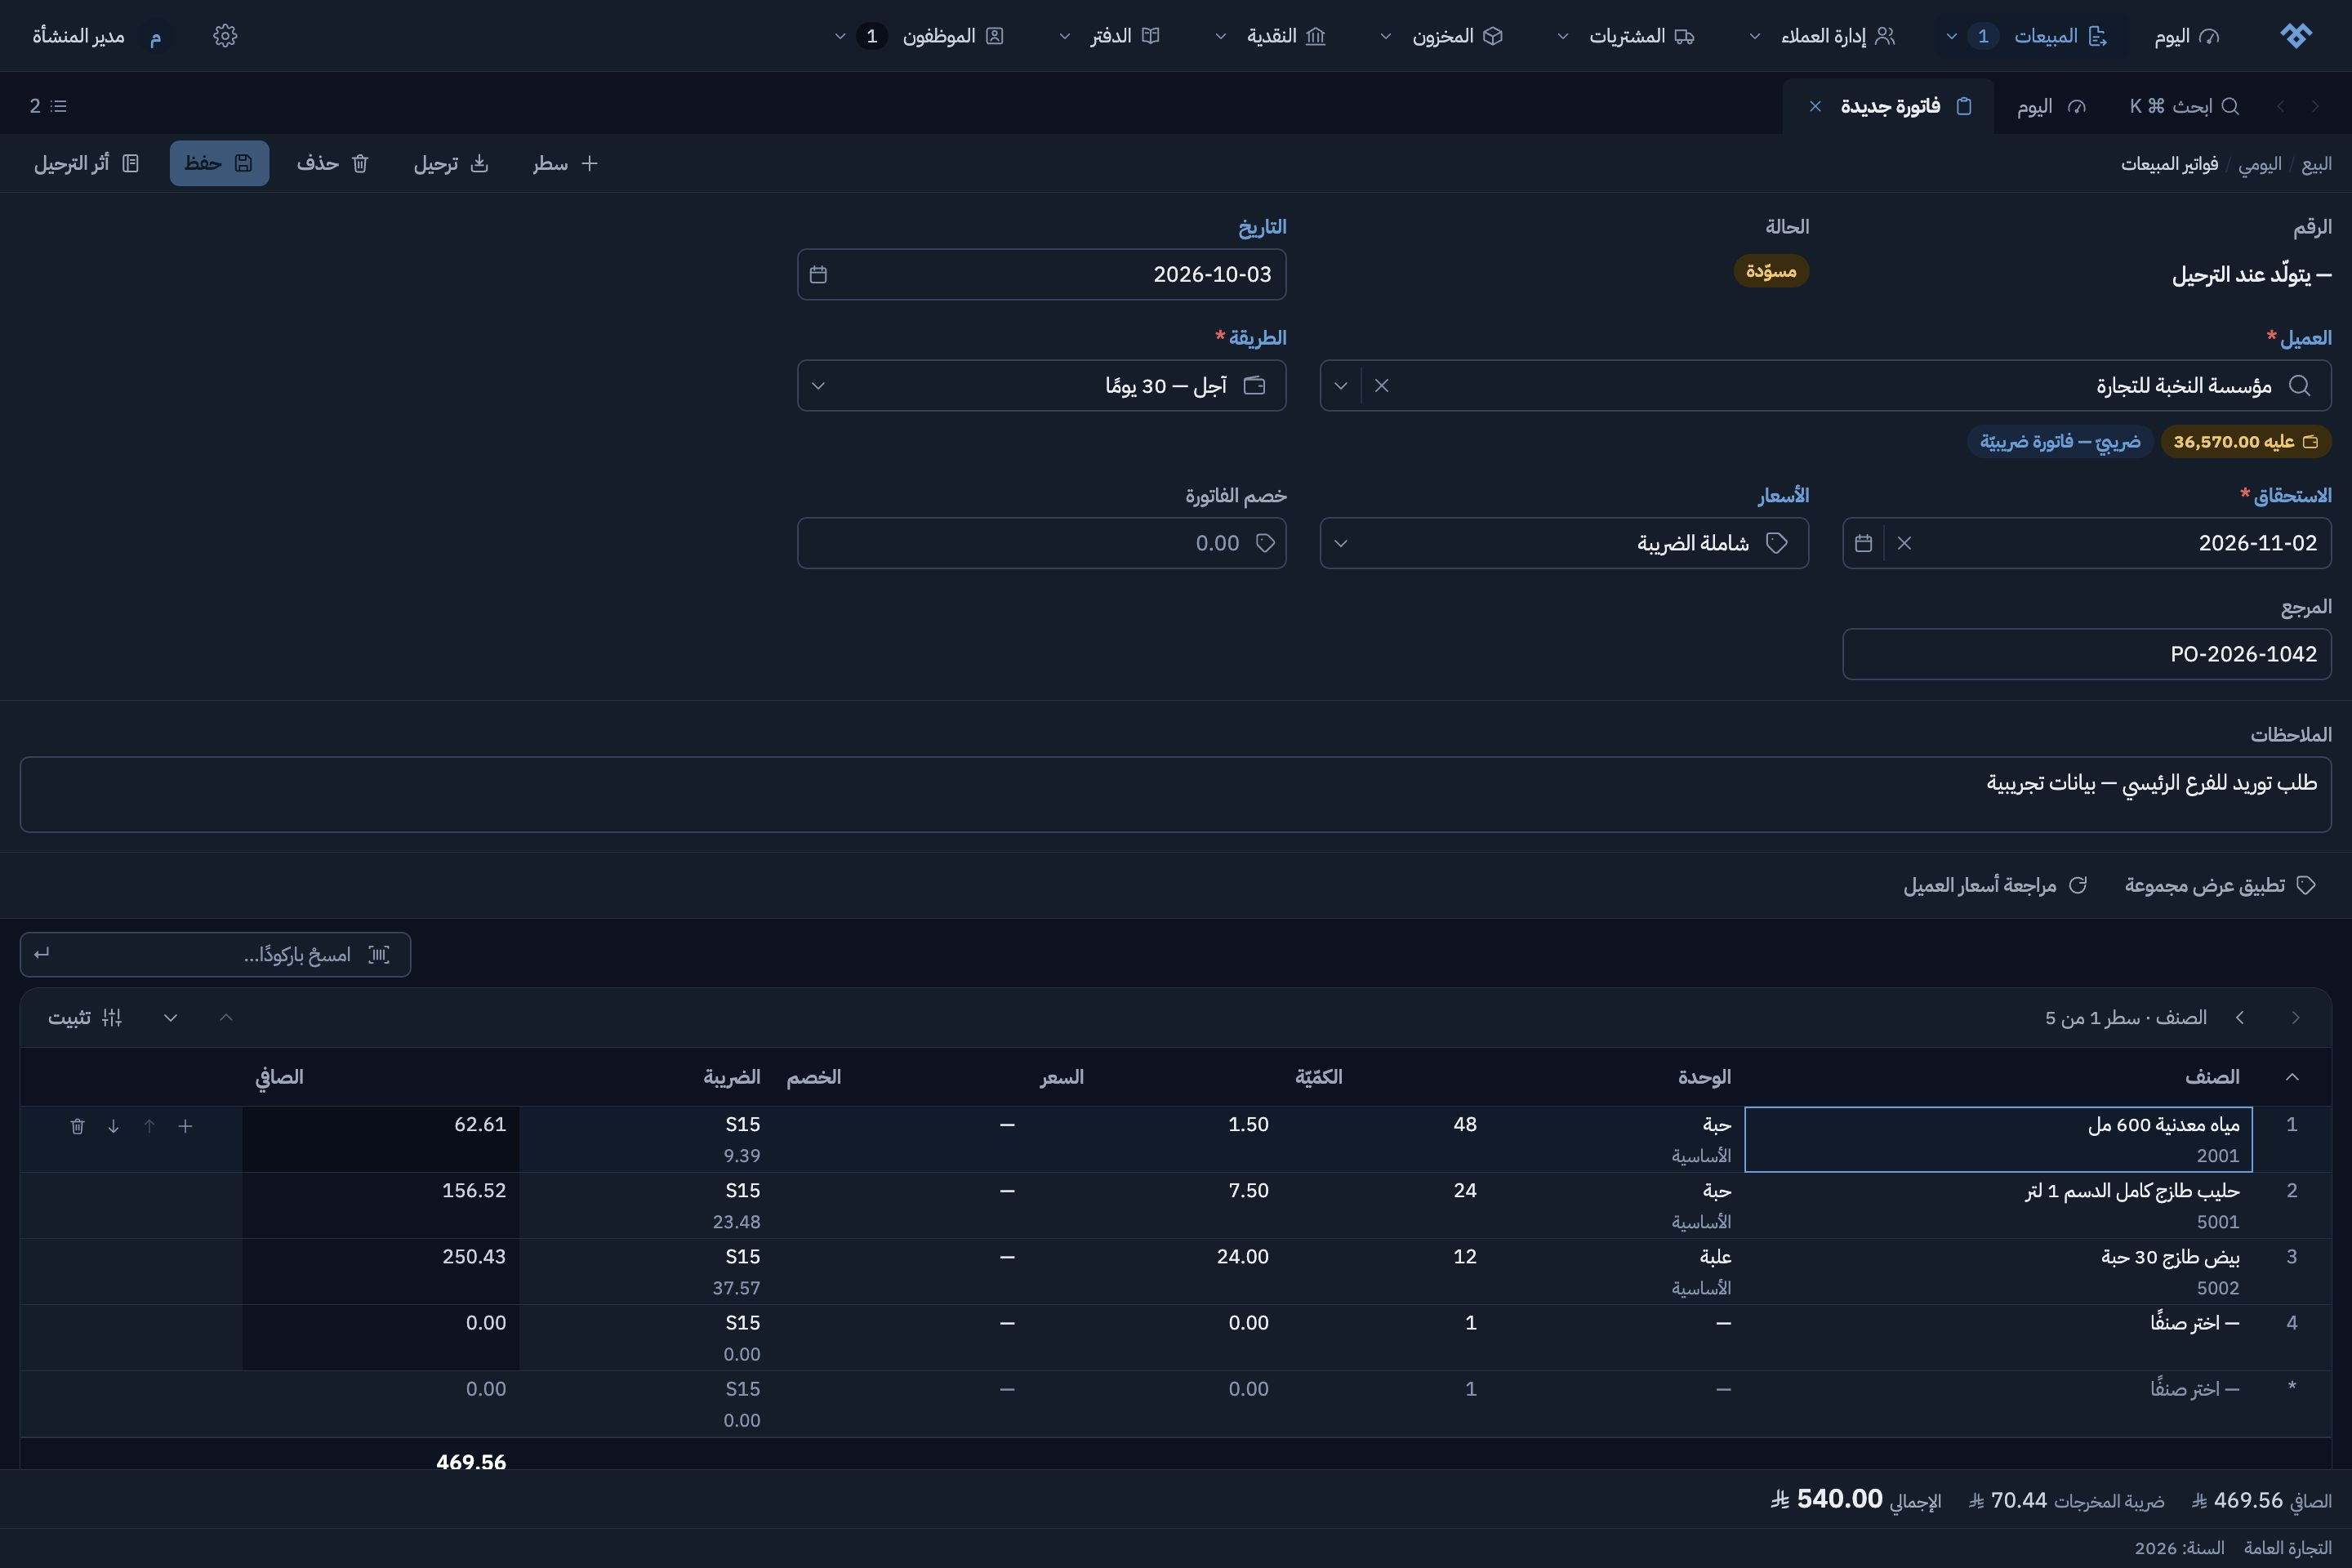Screen dimensions: 2352x1568
Task: Delete line 1 with trash icon
Action: [x=78, y=1126]
